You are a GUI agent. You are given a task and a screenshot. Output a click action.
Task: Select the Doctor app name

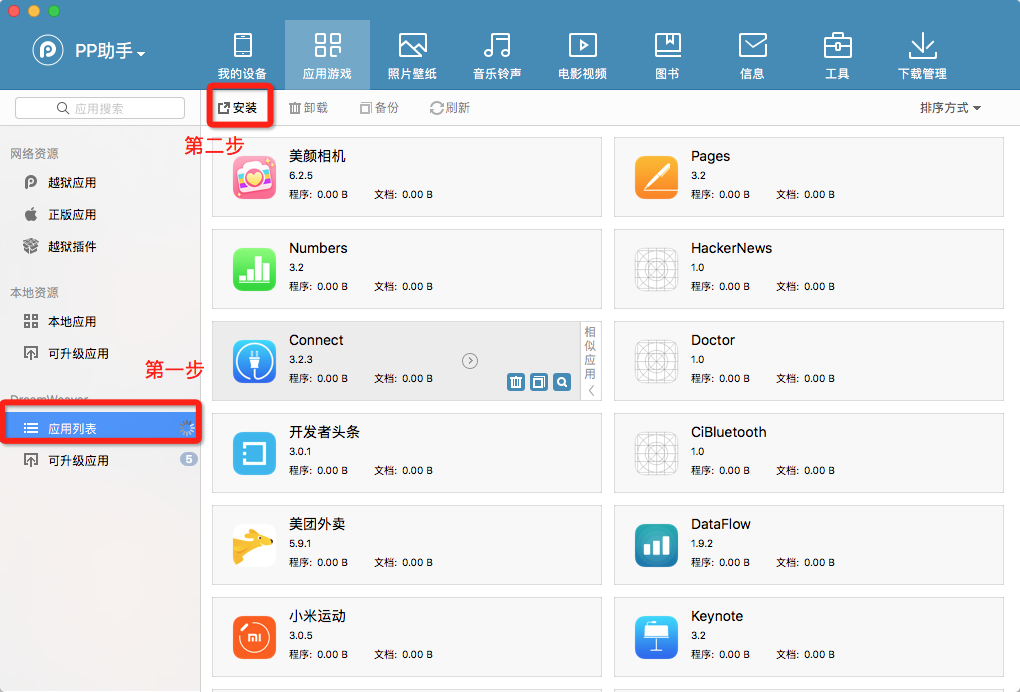(713, 340)
